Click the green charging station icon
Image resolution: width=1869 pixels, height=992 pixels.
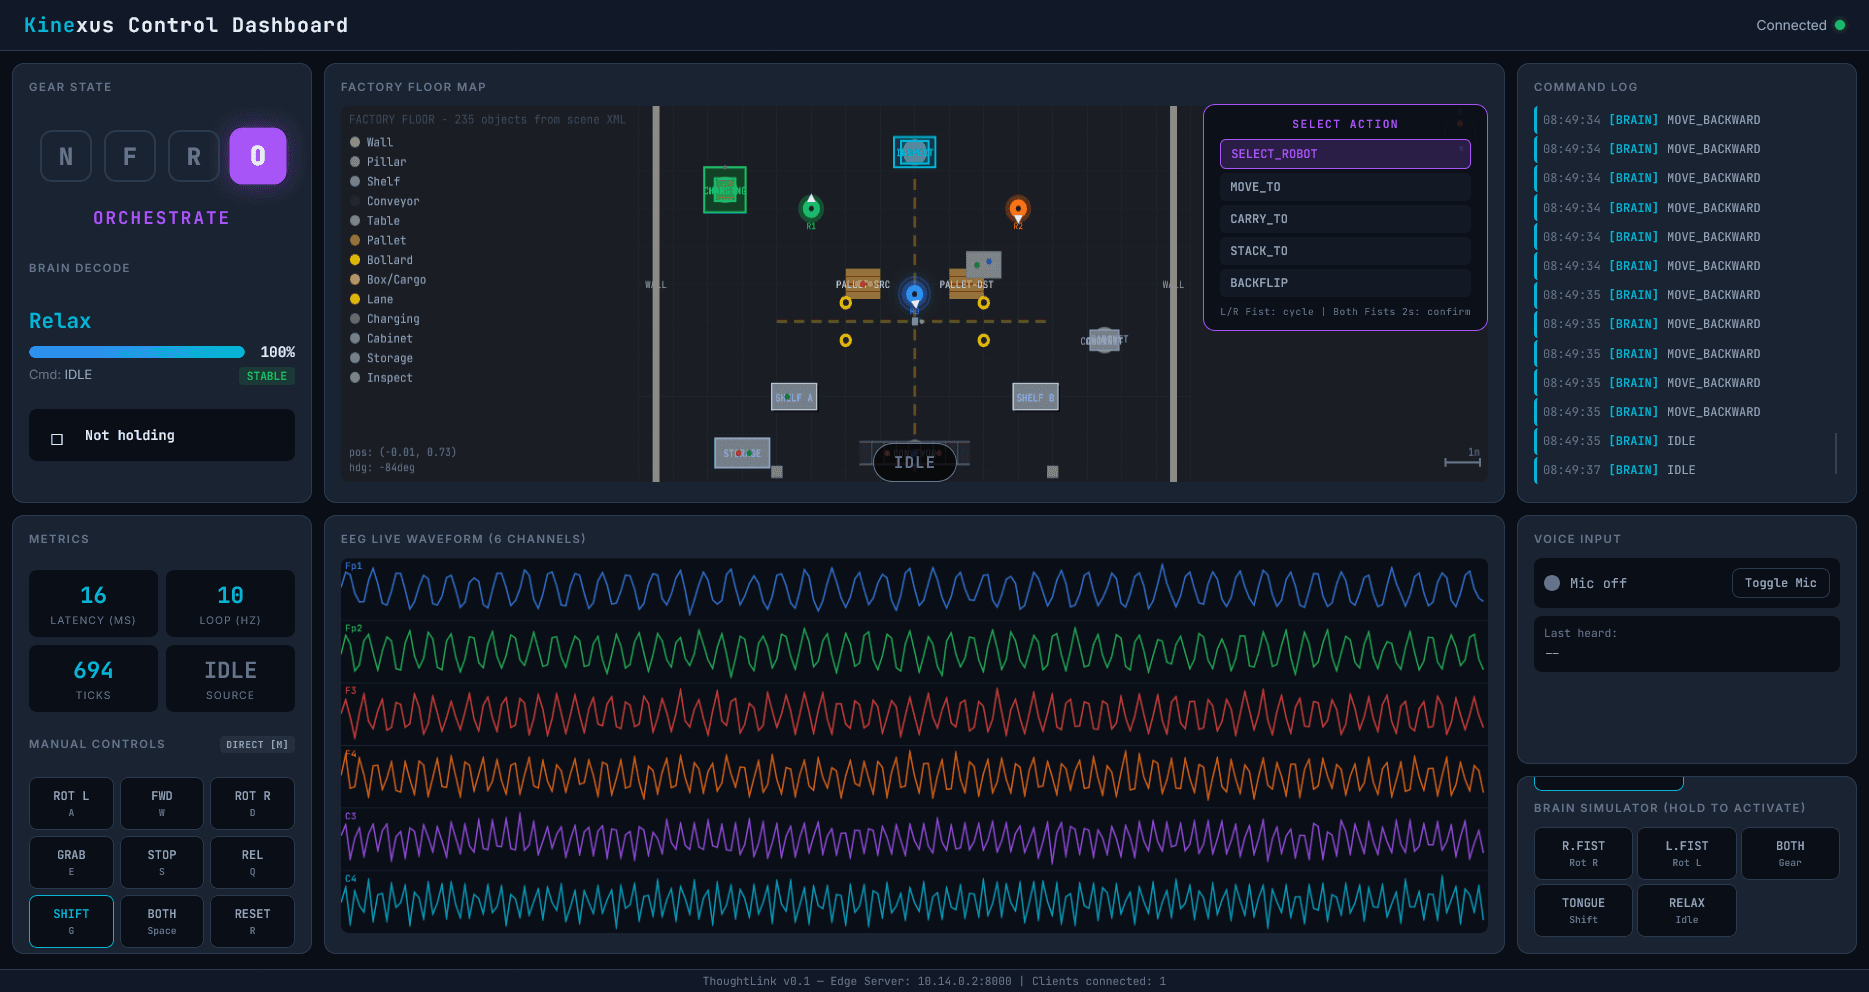pos(725,190)
